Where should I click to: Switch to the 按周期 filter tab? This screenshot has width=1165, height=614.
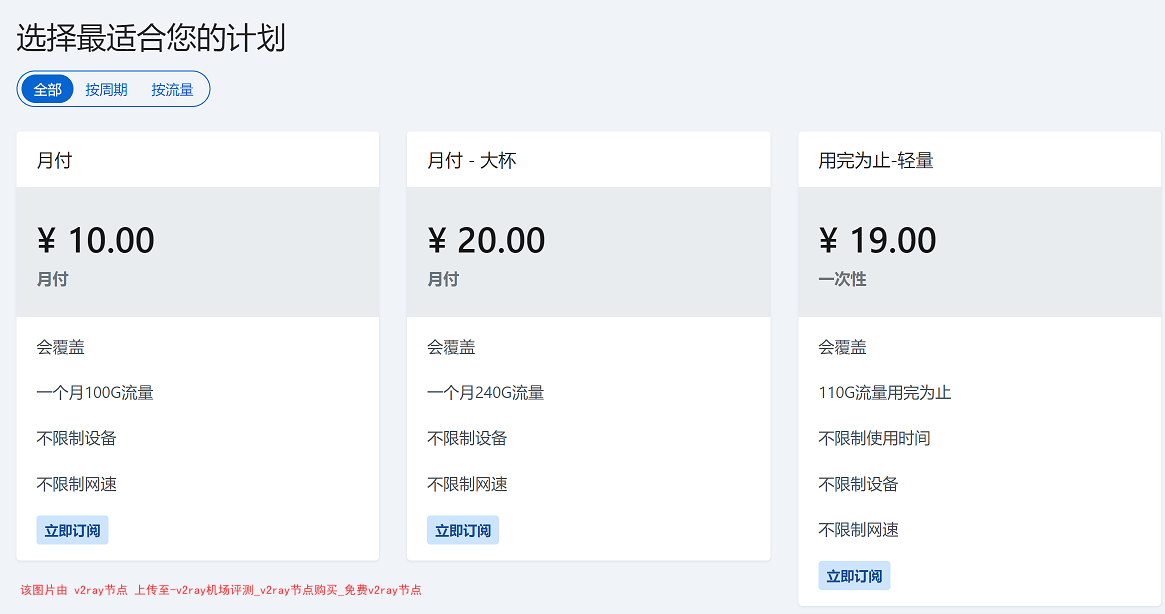tap(106, 89)
